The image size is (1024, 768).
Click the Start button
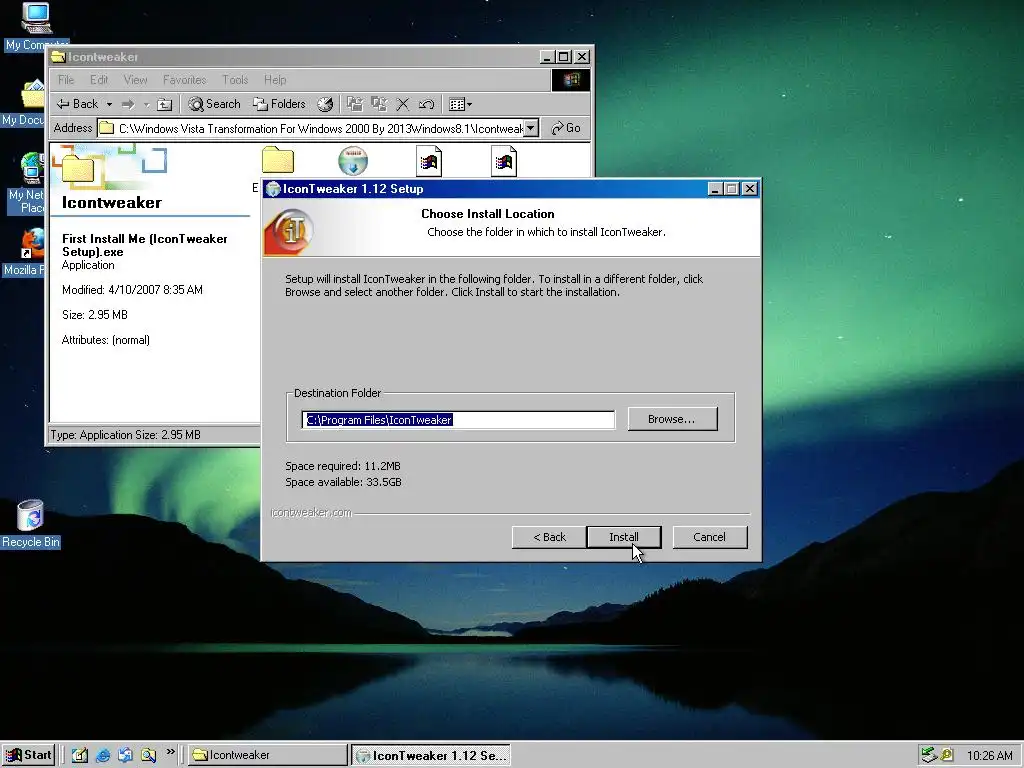pyautogui.click(x=28, y=755)
